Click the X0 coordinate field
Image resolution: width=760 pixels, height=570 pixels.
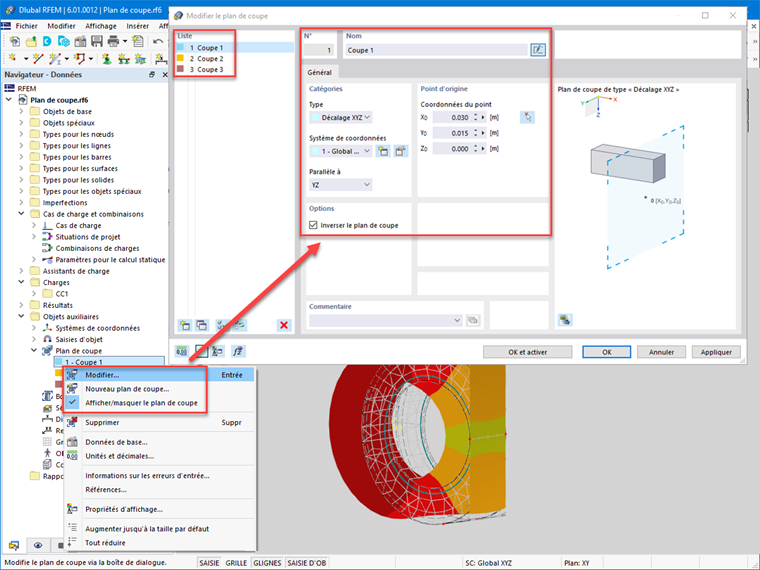click(x=452, y=117)
